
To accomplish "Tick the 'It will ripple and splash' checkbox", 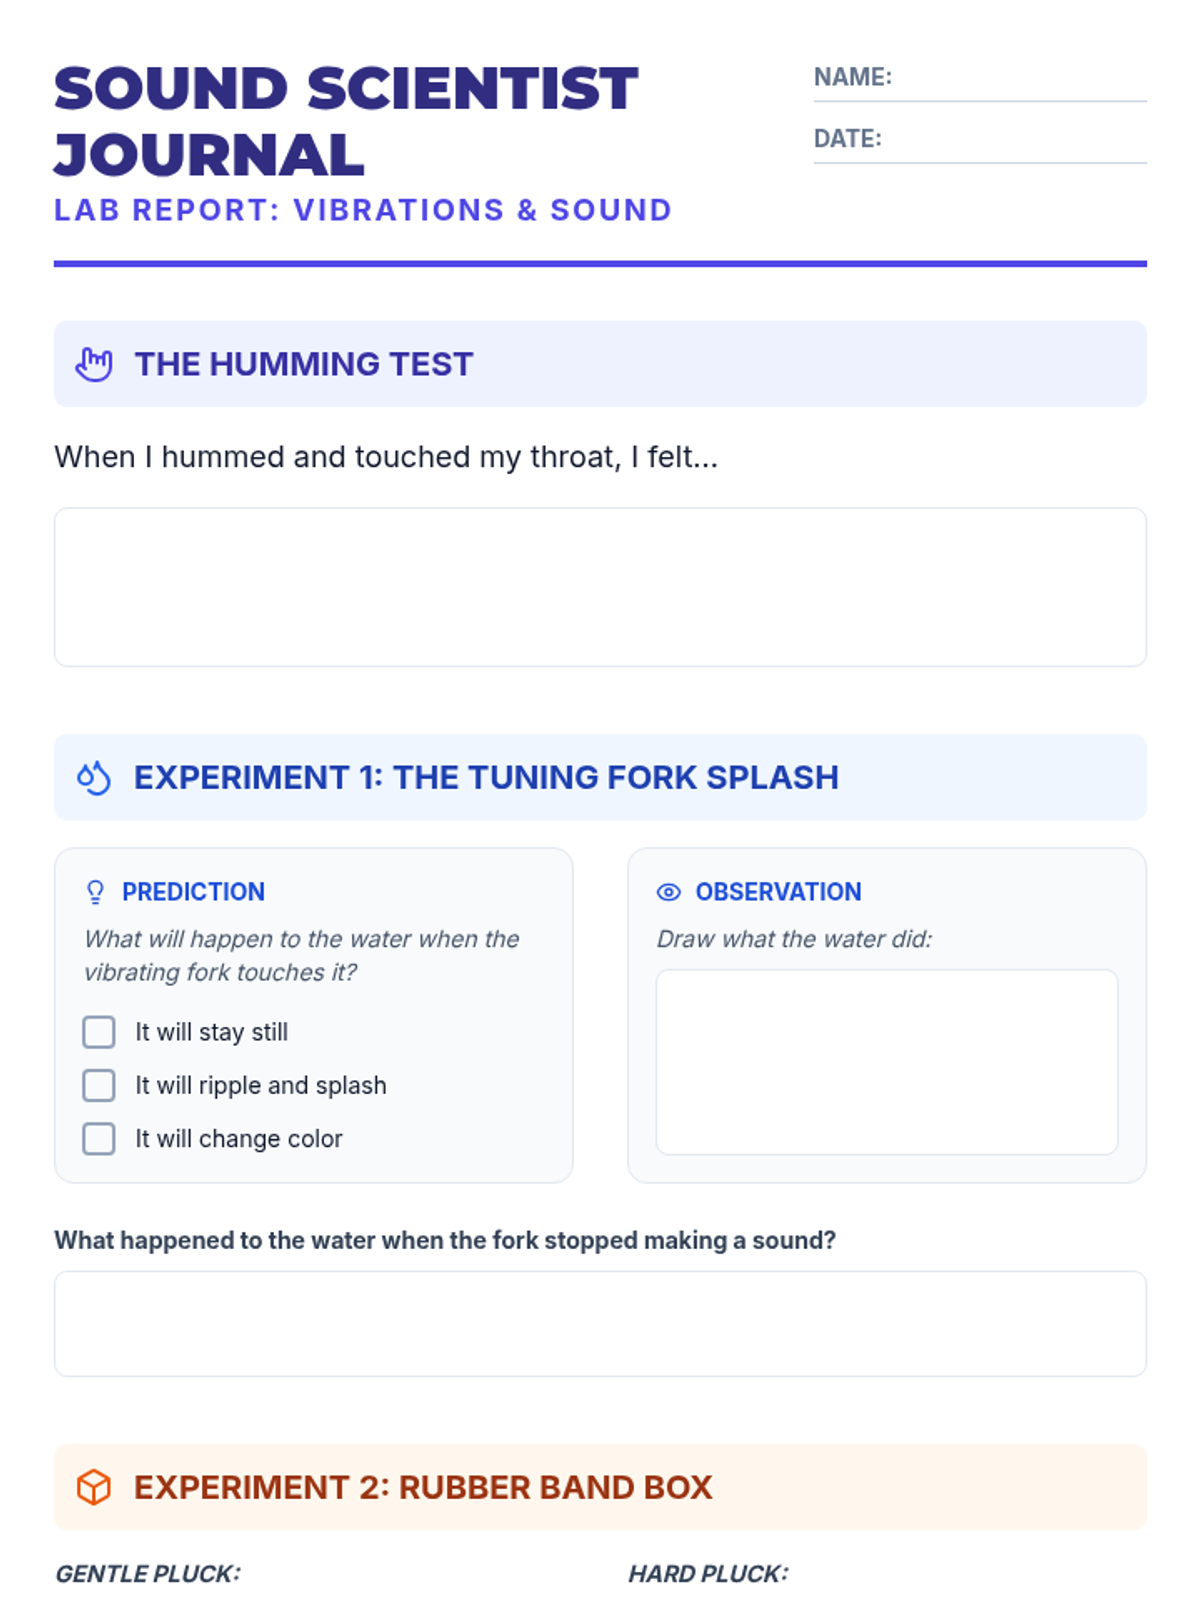I will (99, 1085).
